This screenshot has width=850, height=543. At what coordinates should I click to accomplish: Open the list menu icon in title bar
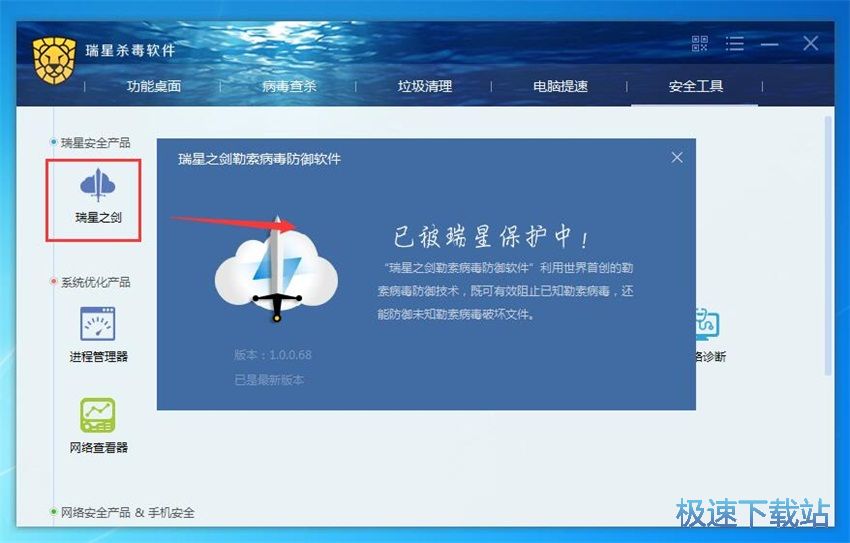[735, 43]
